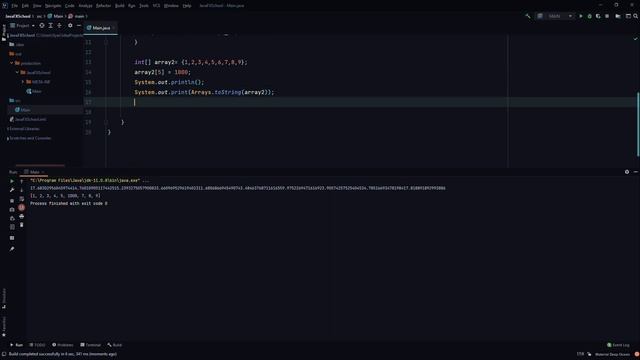Rerun the program from the Run panel
This screenshot has width=640, height=360.
pos(12,181)
